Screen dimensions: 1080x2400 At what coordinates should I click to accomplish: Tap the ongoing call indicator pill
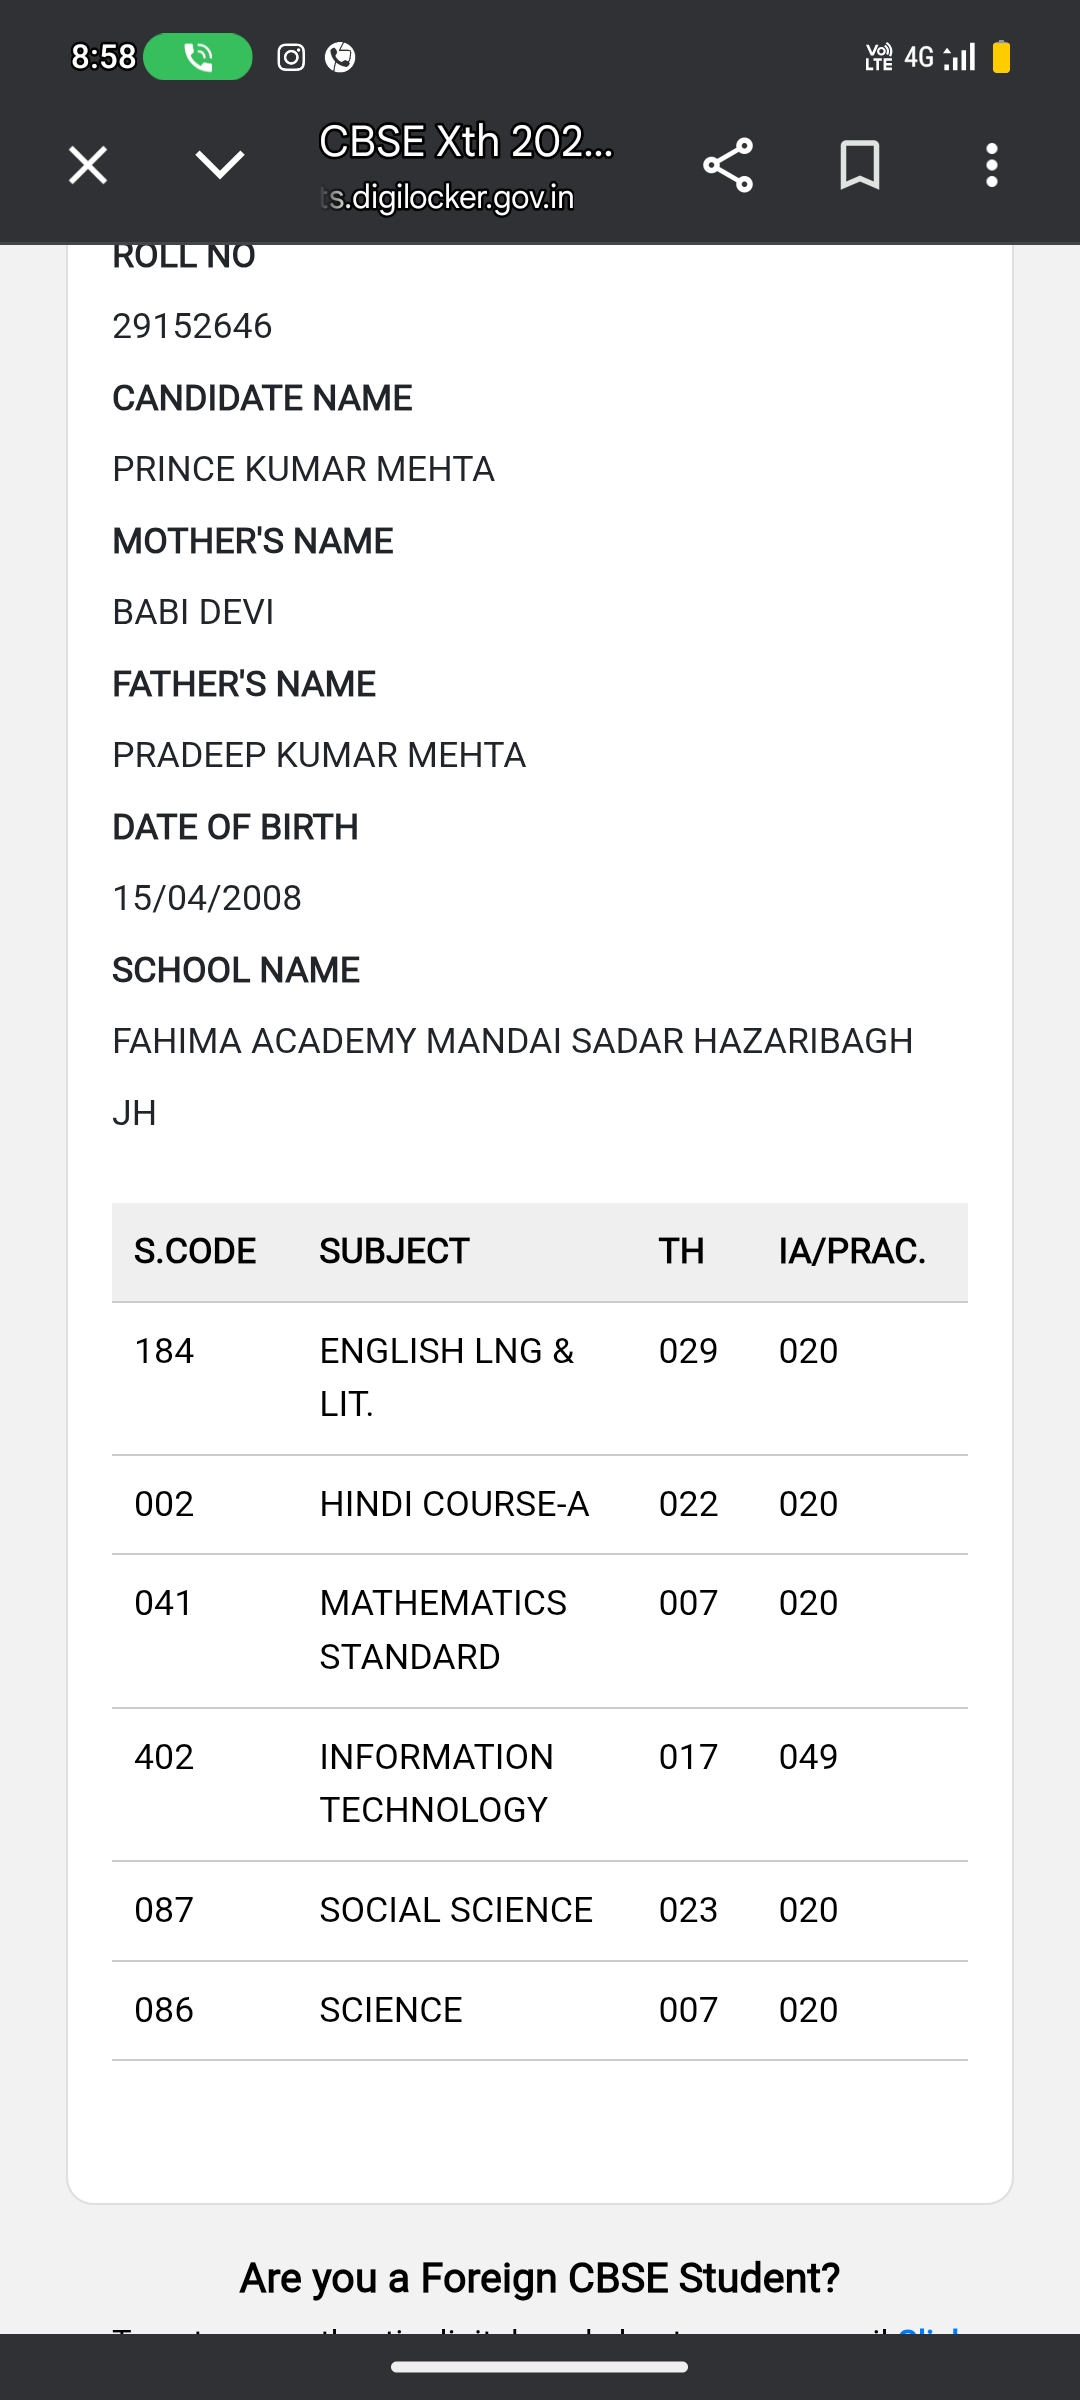tap(198, 57)
